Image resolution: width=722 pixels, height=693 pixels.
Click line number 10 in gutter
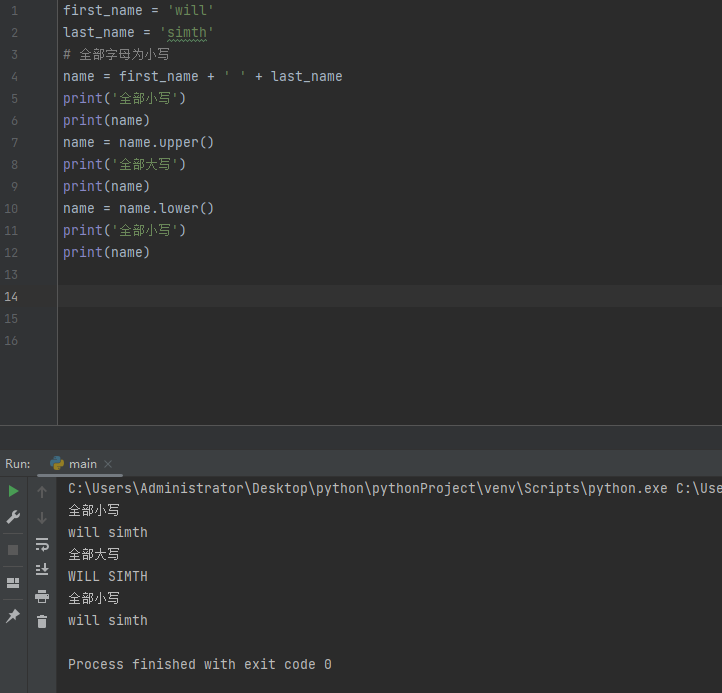[11, 209]
